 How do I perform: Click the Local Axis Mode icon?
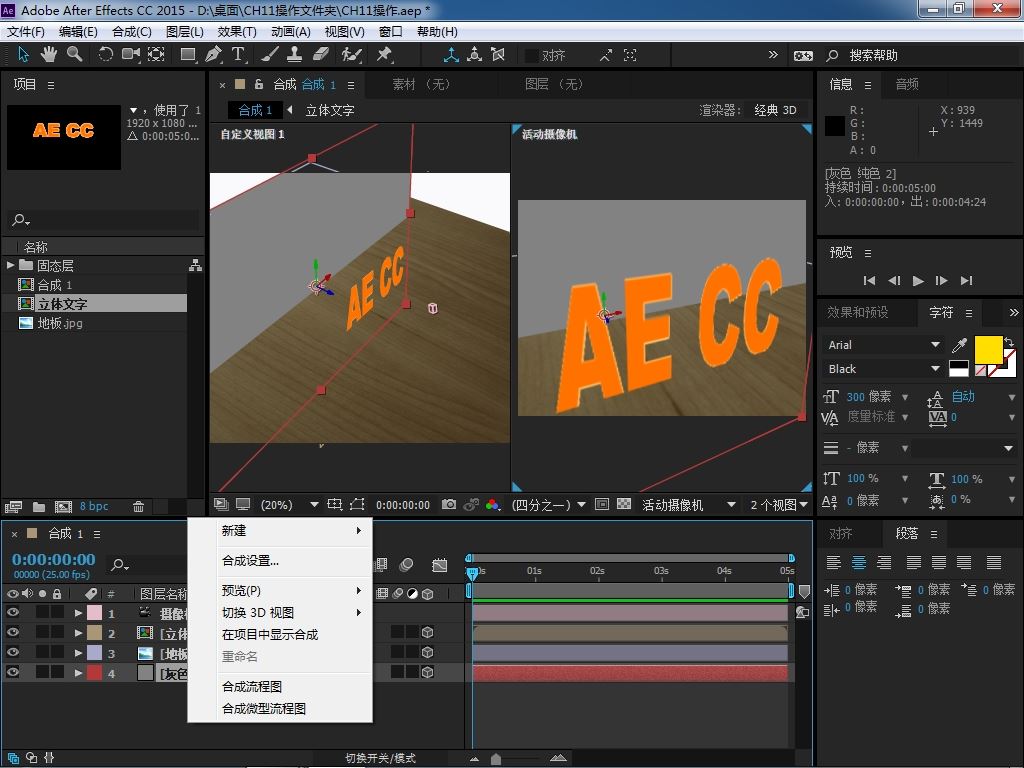pyautogui.click(x=451, y=55)
